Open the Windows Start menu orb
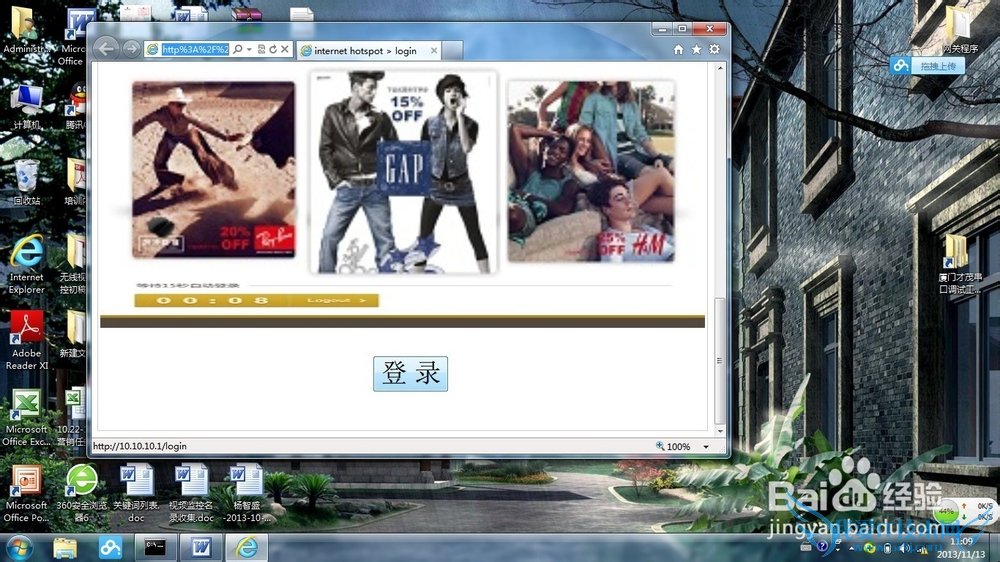 coord(18,547)
